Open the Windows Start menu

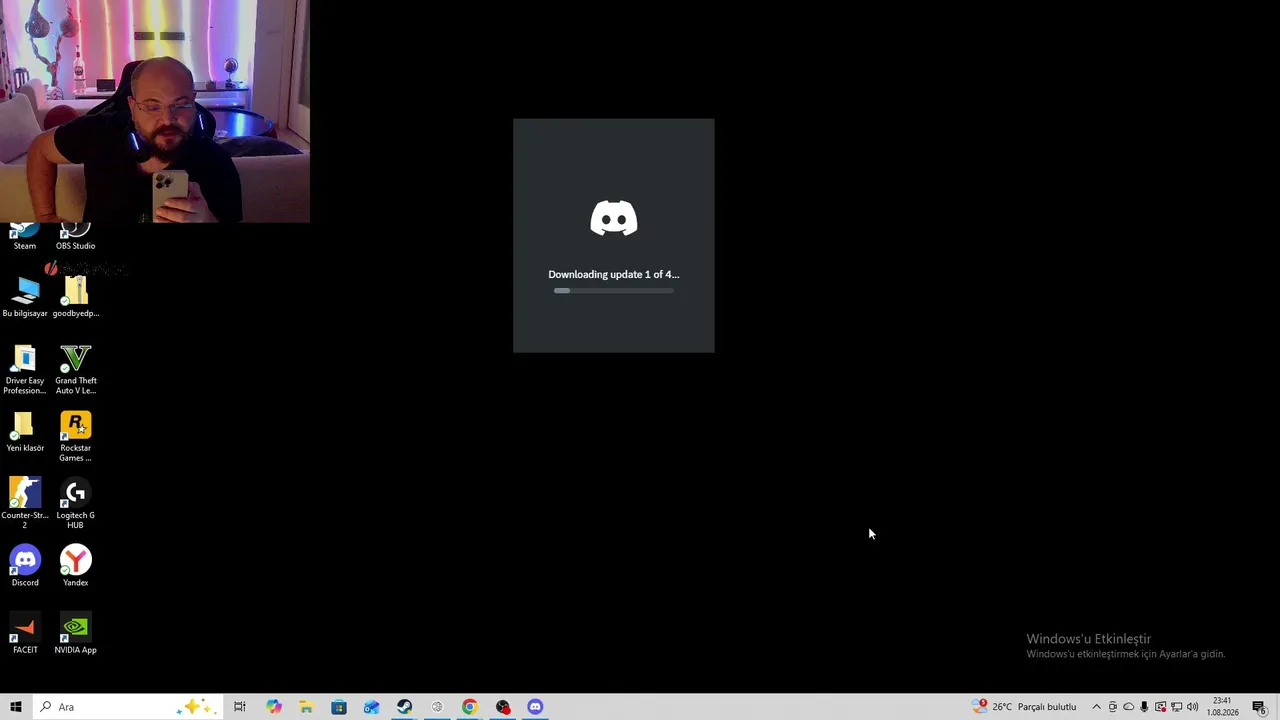point(16,707)
